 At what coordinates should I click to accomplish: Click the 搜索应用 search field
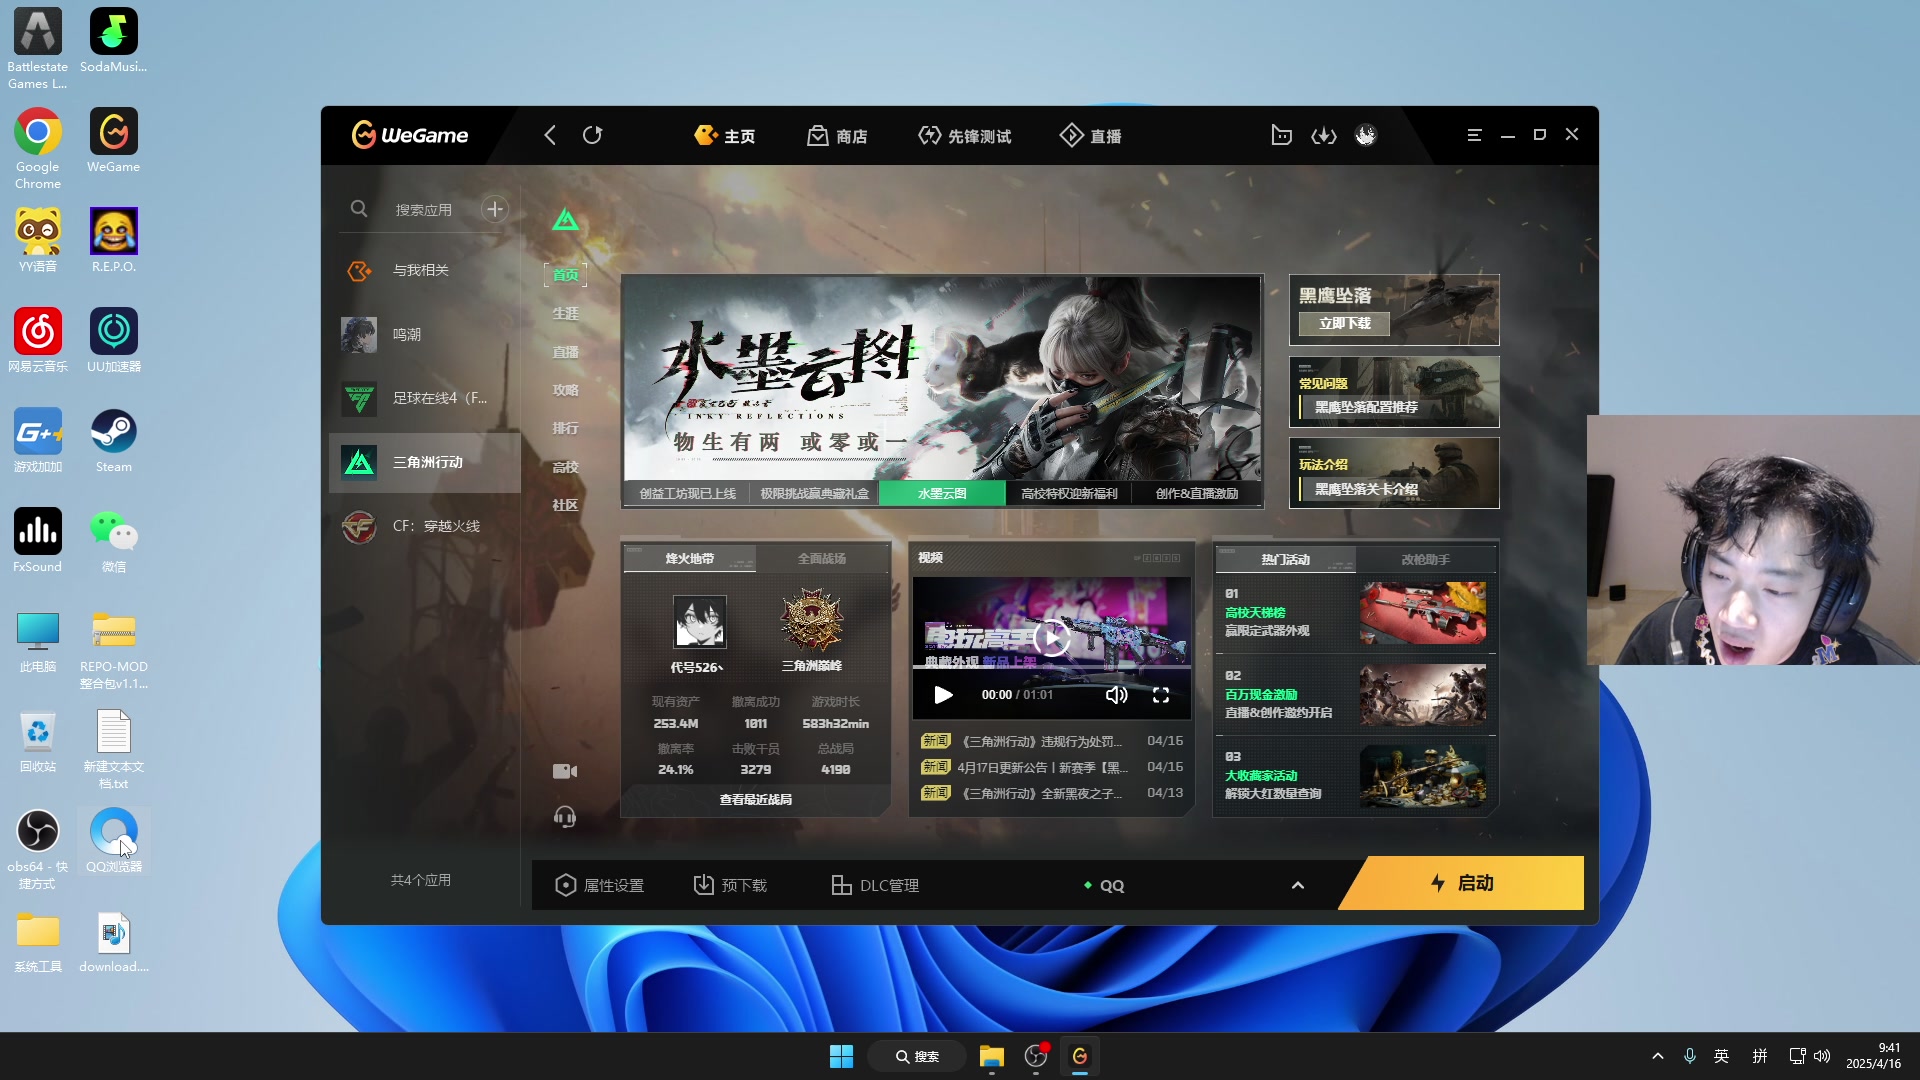pyautogui.click(x=423, y=210)
